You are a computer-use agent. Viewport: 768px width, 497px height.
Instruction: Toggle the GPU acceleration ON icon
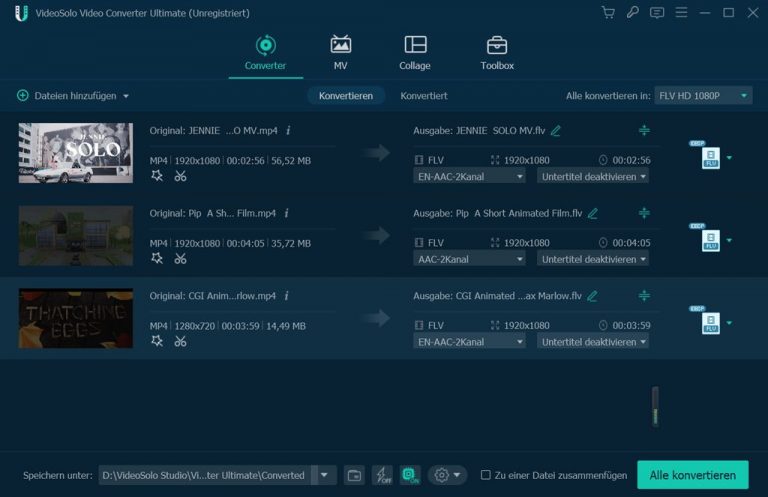(409, 475)
